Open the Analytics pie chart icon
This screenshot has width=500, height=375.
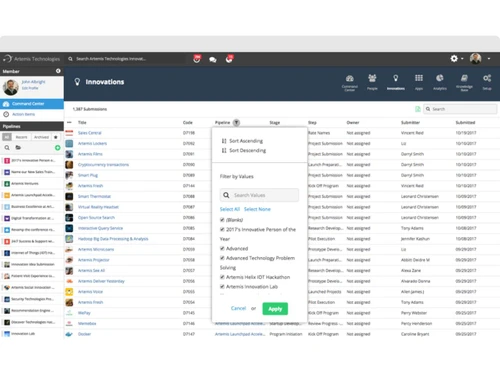[x=440, y=78]
